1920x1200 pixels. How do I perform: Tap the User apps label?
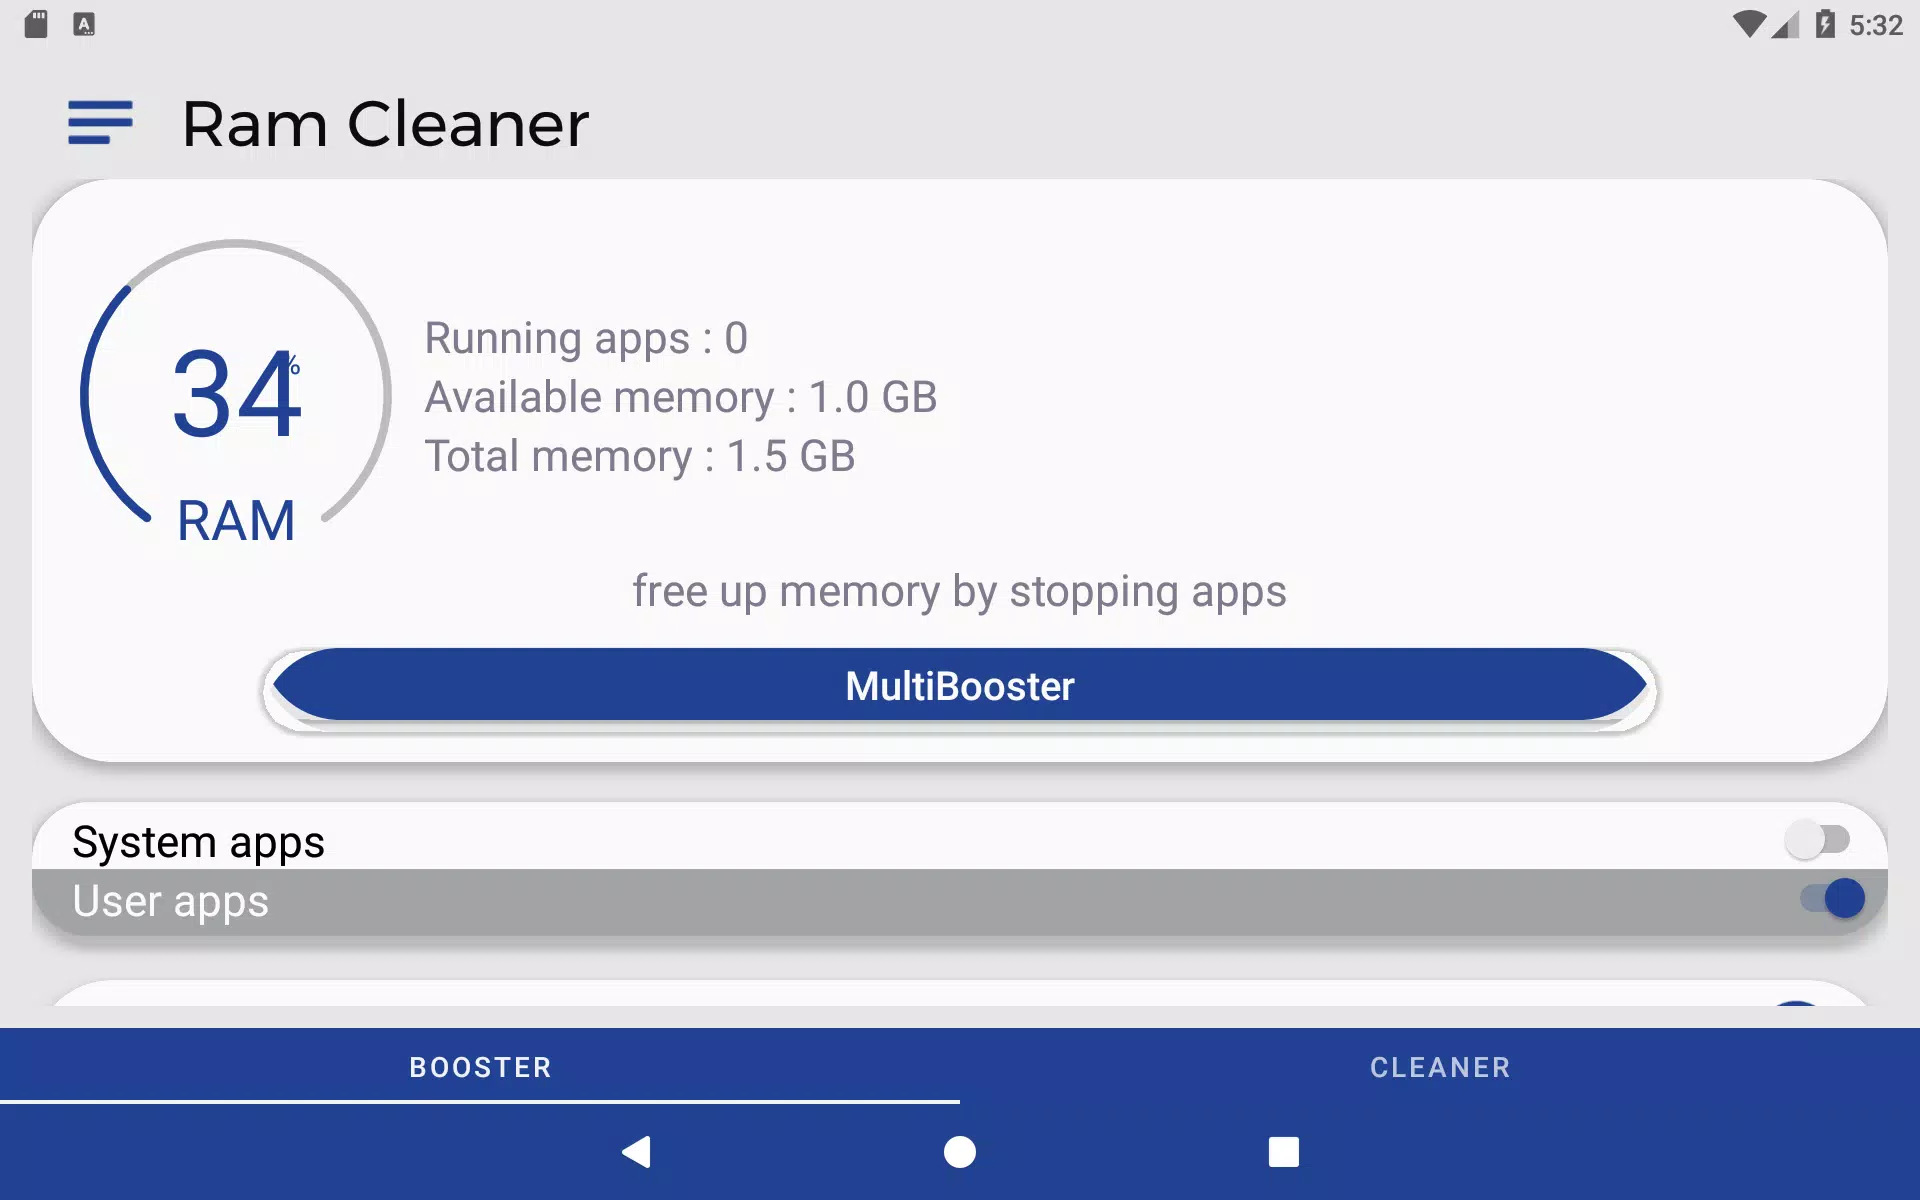coord(170,902)
